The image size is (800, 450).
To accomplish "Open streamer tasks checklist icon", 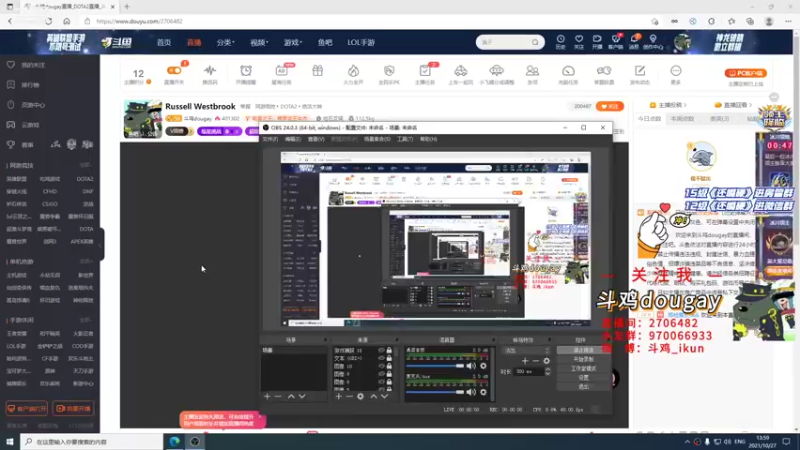I will pyautogui.click(x=424, y=70).
